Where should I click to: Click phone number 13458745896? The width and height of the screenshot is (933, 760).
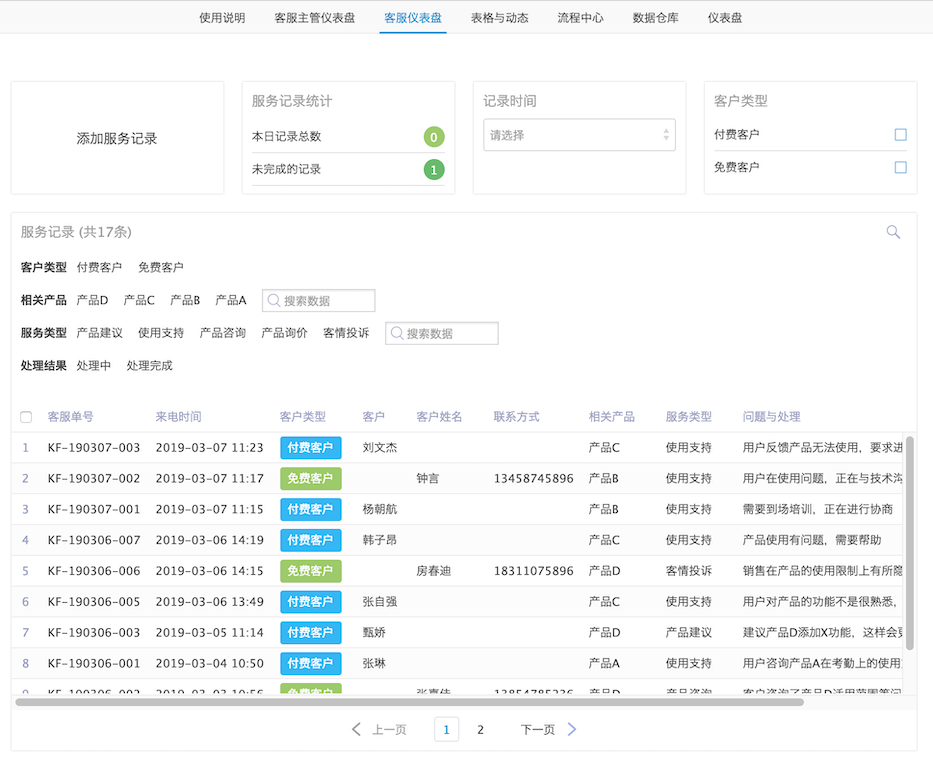(534, 478)
